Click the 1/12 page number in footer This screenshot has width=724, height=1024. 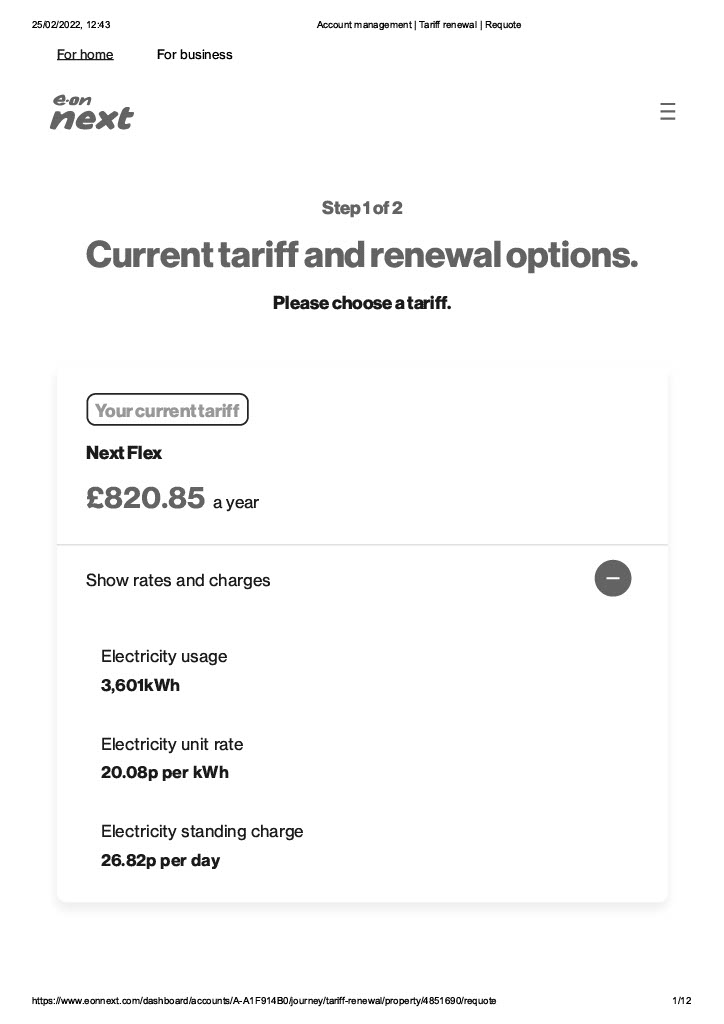pyautogui.click(x=682, y=1000)
